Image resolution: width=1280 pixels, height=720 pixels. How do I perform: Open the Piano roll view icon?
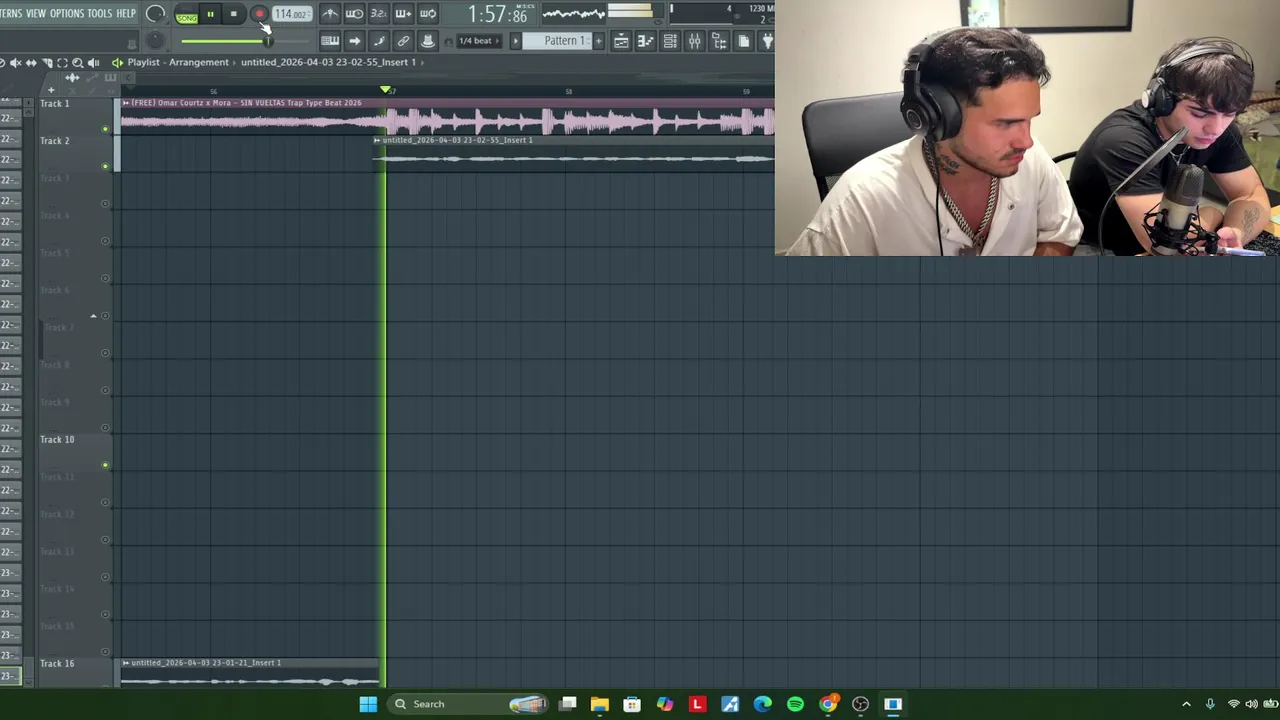point(645,41)
